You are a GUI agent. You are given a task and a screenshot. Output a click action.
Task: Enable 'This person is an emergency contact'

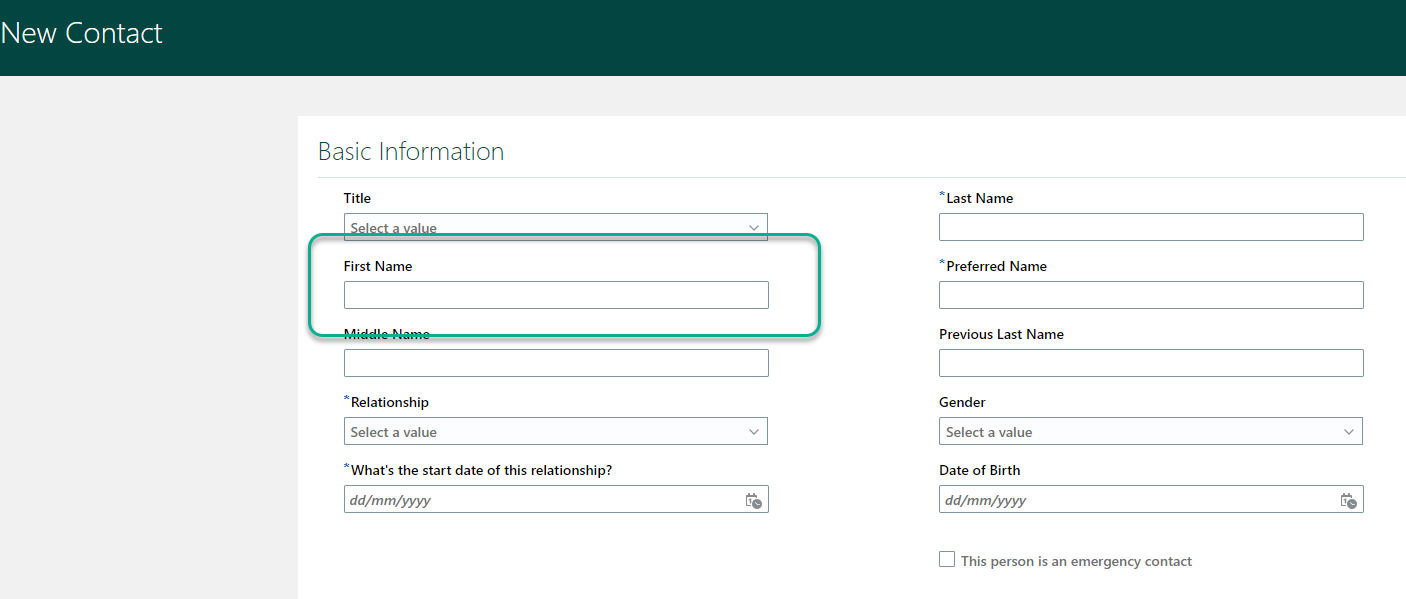point(946,559)
